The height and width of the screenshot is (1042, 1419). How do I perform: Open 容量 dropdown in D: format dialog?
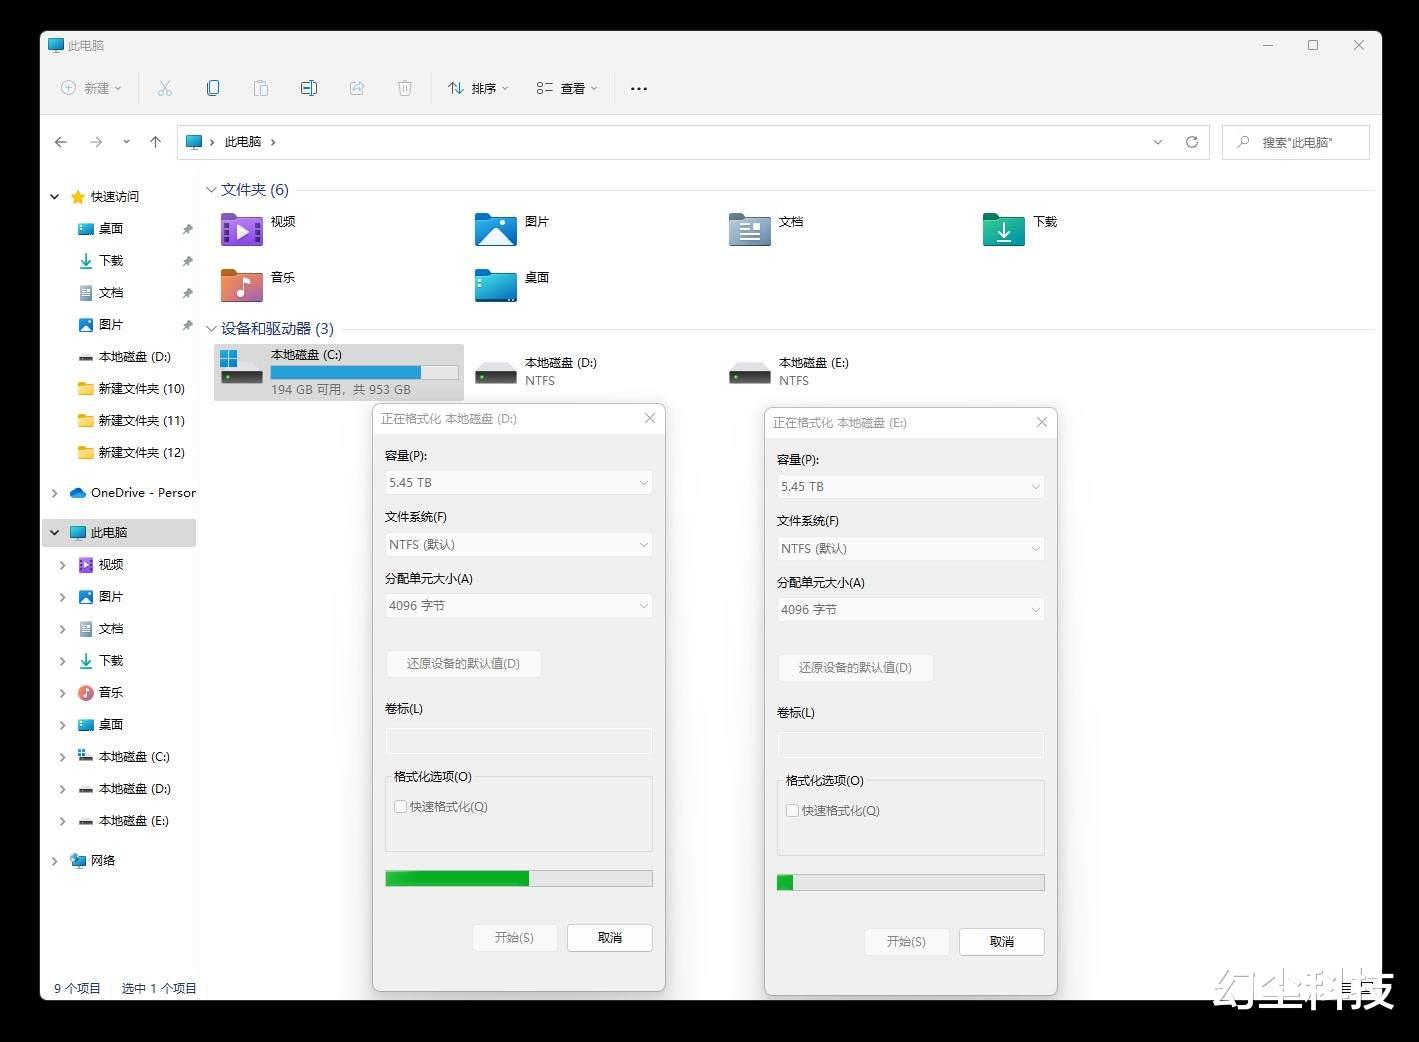pyautogui.click(x=518, y=483)
